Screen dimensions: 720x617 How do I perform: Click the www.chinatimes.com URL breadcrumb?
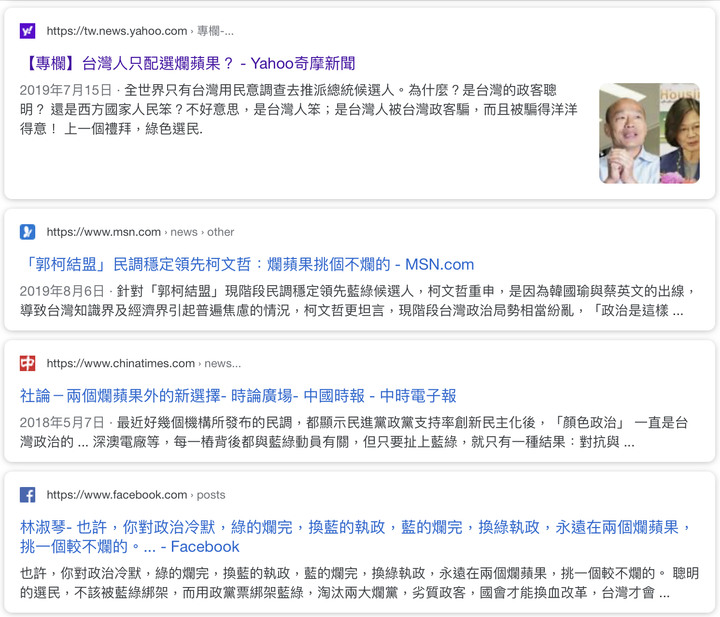(x=144, y=363)
